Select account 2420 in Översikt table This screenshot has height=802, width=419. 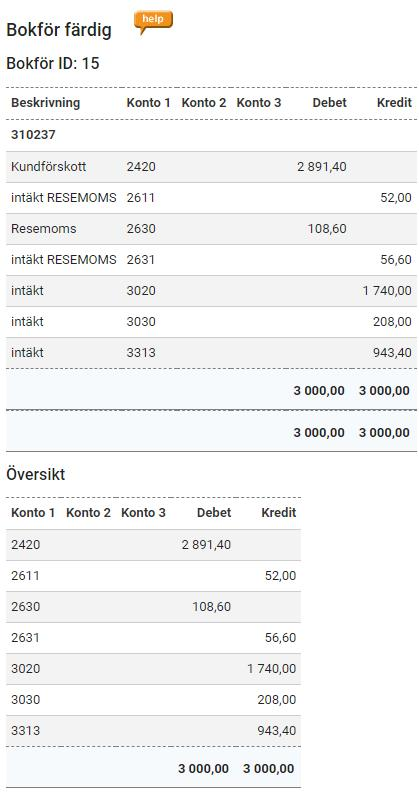click(26, 545)
